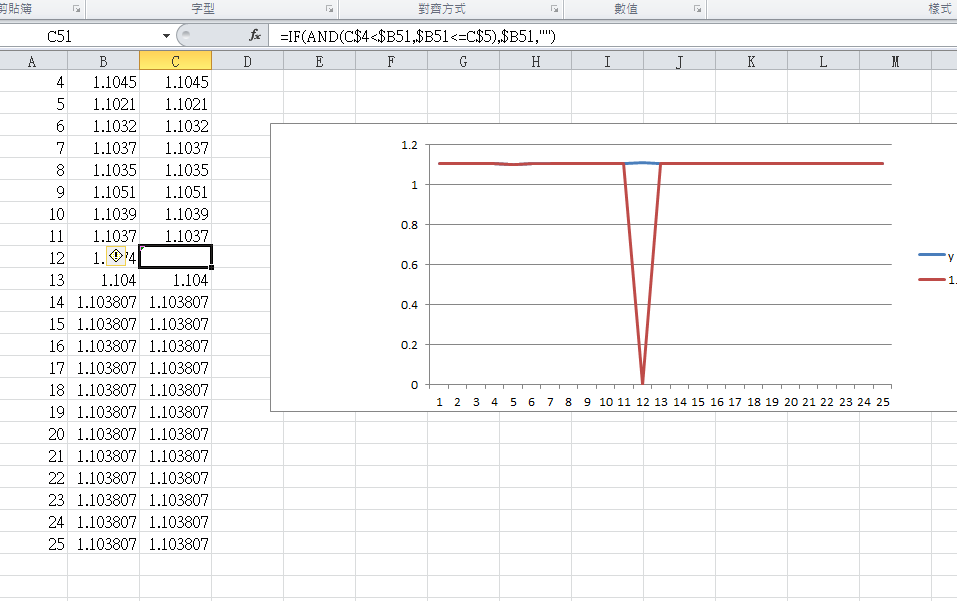Select cell with 1.104 in column C
Screen dimensions: 957x601
pyautogui.click(x=175, y=280)
